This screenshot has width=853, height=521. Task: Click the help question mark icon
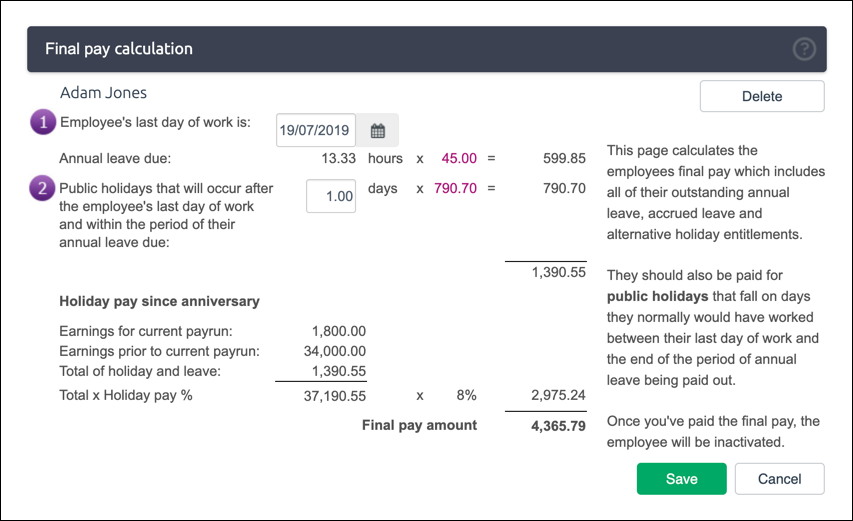point(803,49)
